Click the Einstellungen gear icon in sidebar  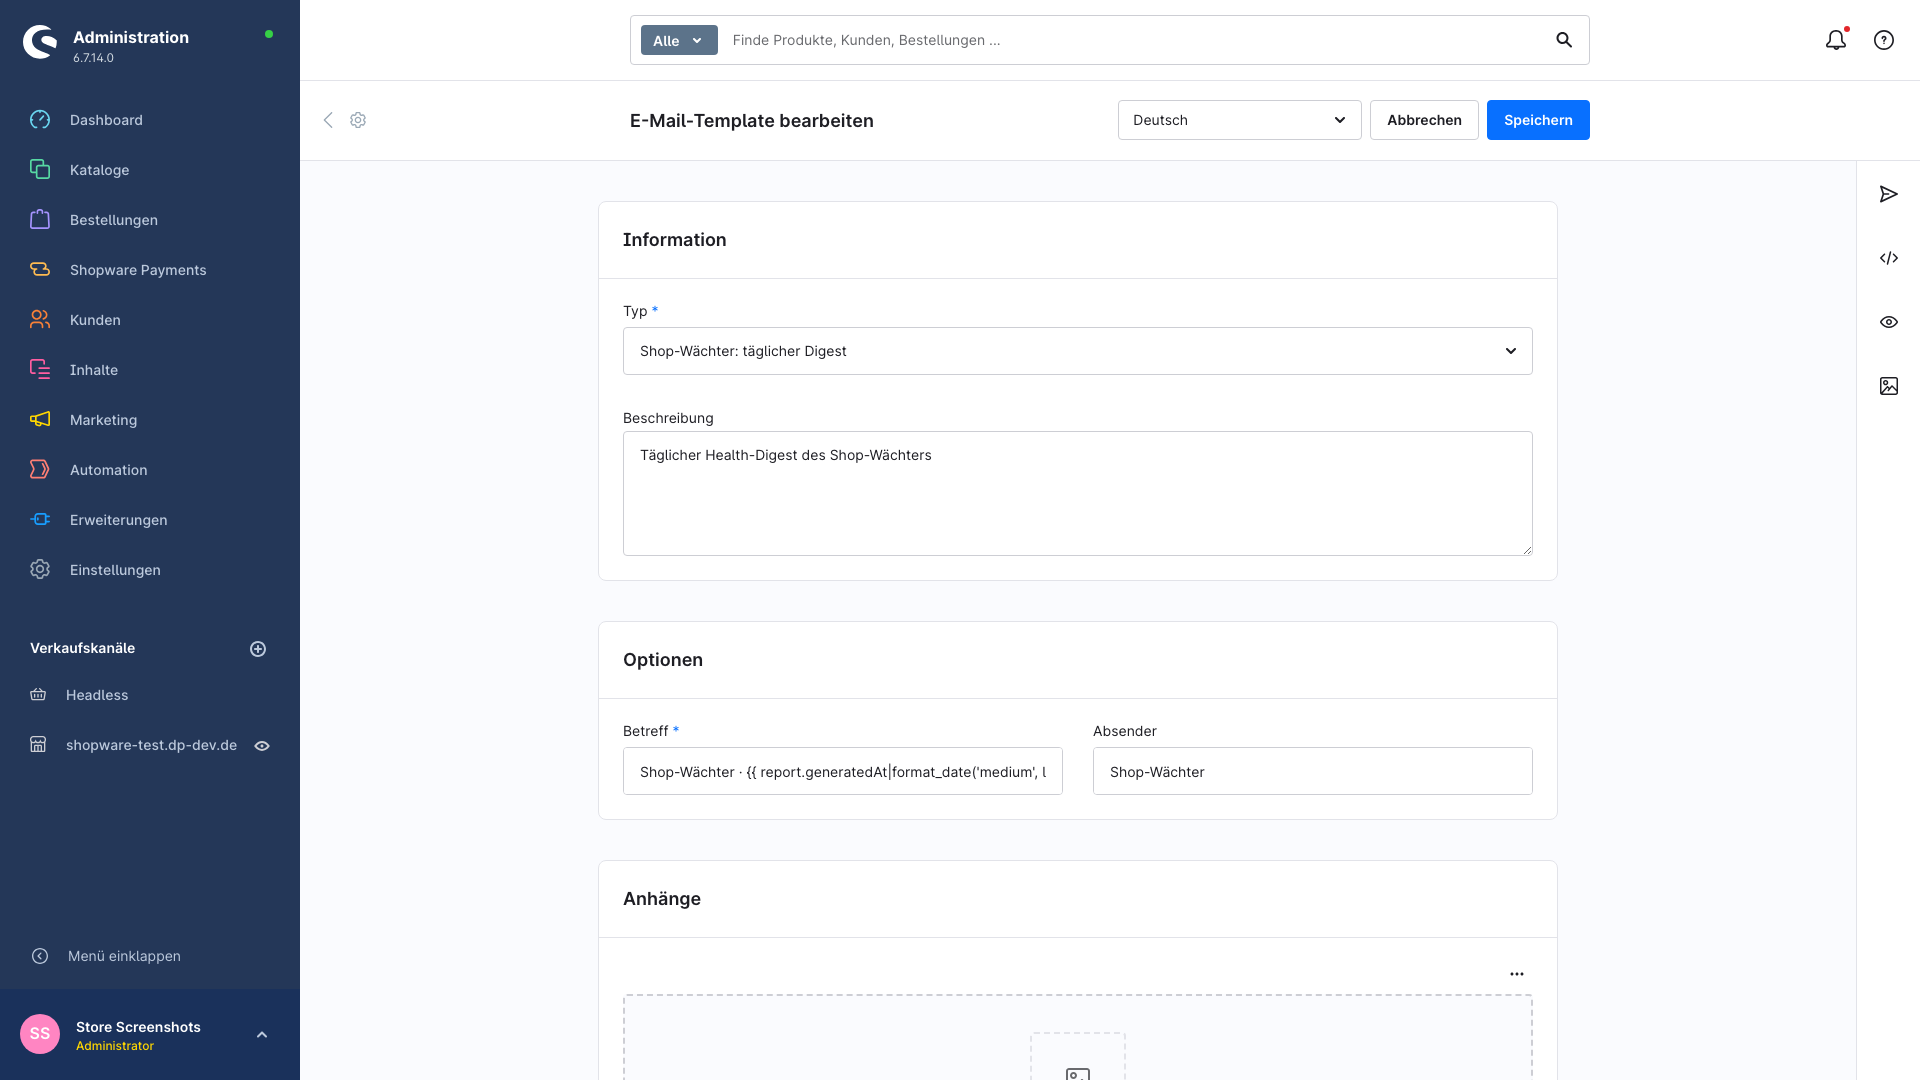(40, 570)
